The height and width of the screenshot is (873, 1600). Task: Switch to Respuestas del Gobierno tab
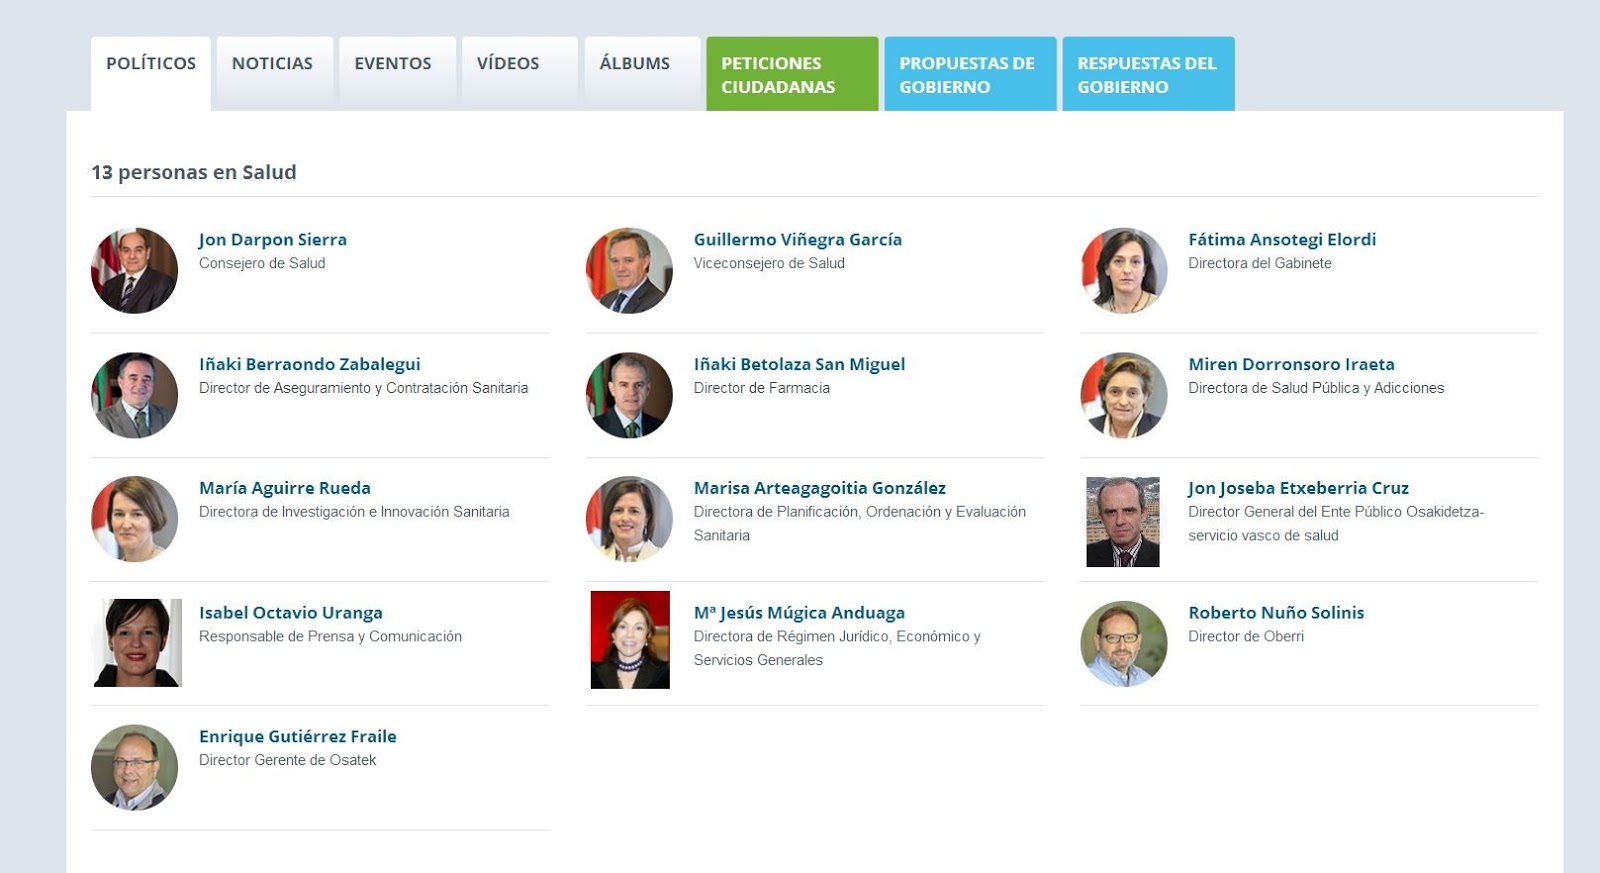click(1147, 75)
